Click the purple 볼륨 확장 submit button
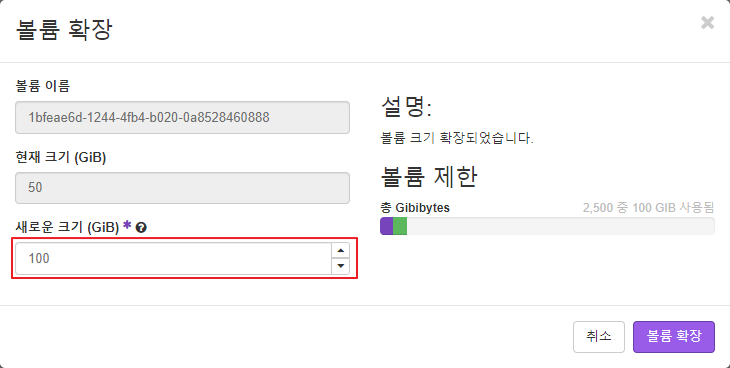This screenshot has width=730, height=368. [674, 337]
